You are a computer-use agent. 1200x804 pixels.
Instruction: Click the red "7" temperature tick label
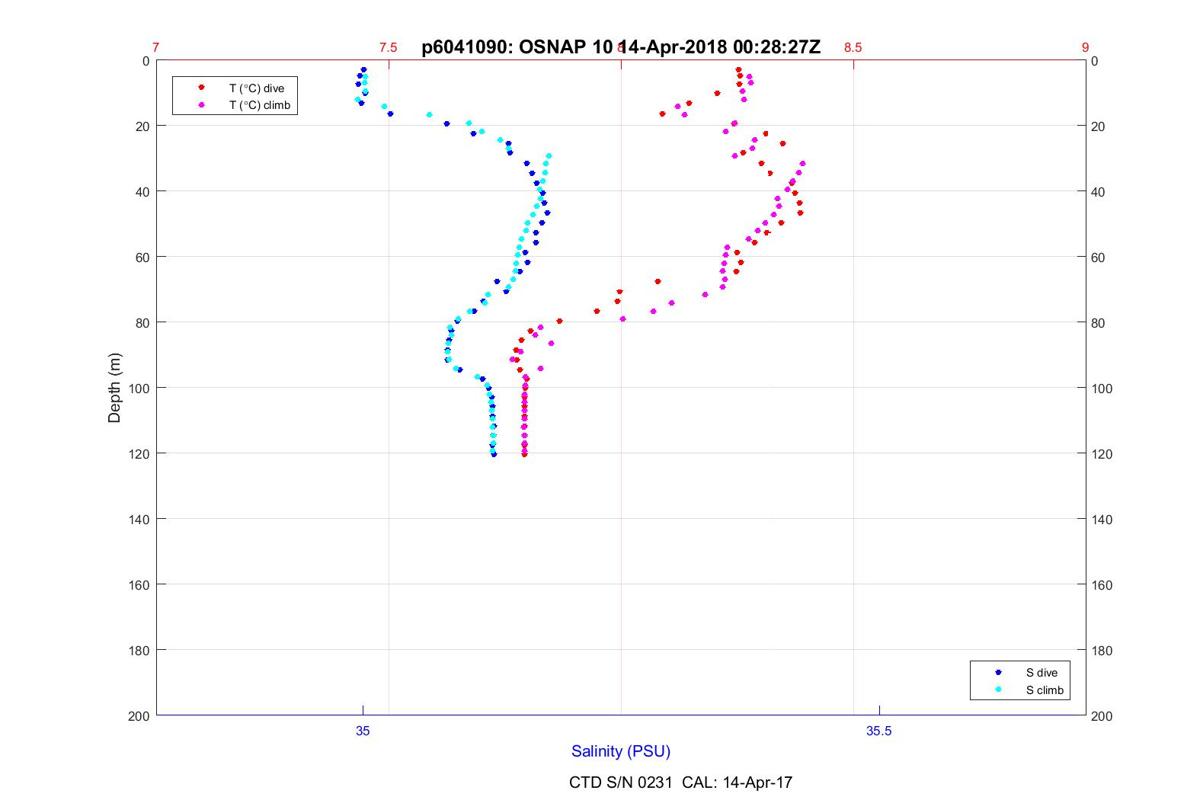click(x=156, y=47)
